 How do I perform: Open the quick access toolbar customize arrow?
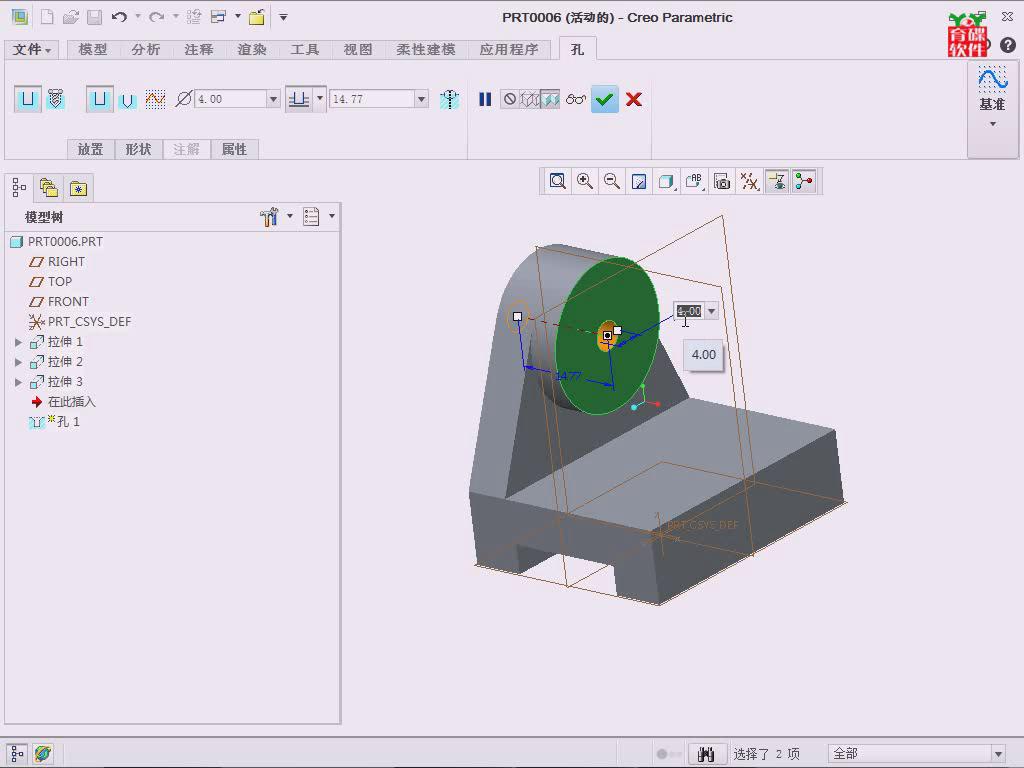283,17
